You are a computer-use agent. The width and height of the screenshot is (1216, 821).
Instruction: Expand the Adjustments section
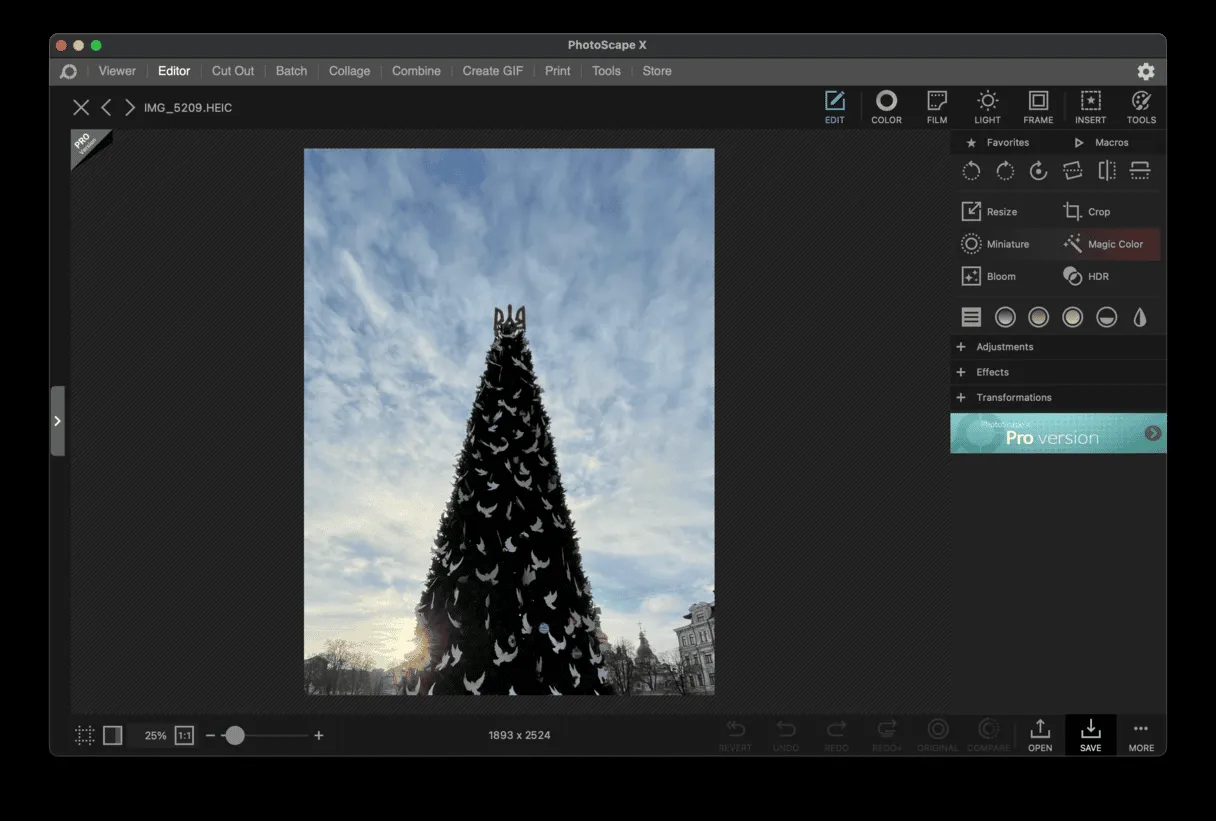(x=1004, y=346)
